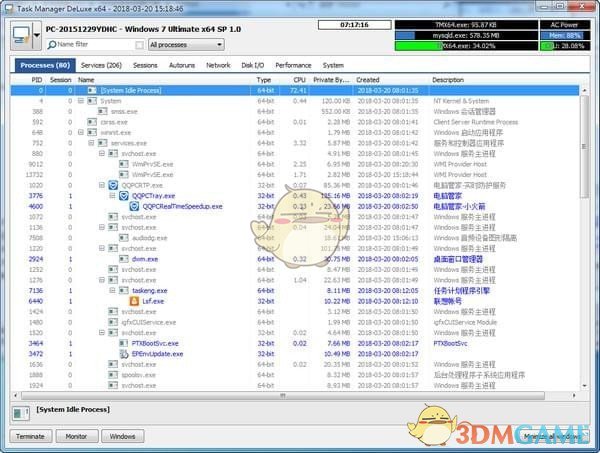Collapse the QQPCRTP.exe tree node
The width and height of the screenshot is (600, 453).
tap(102, 185)
